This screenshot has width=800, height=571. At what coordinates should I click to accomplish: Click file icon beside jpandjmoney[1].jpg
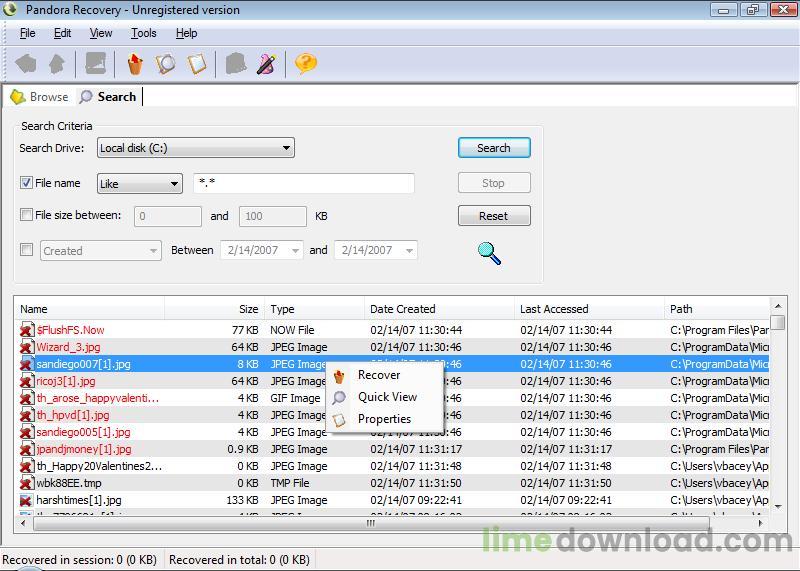click(27, 449)
